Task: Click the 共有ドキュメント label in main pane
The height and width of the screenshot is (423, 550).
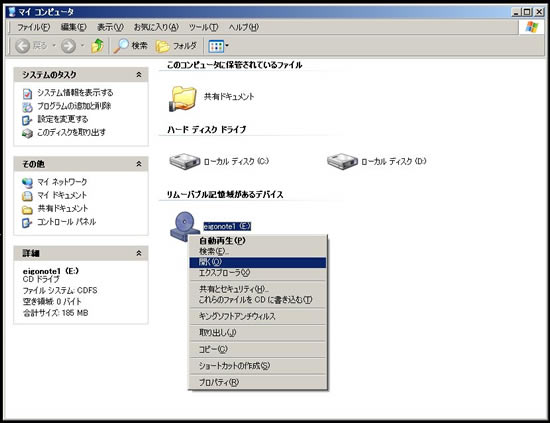Action: pos(229,96)
